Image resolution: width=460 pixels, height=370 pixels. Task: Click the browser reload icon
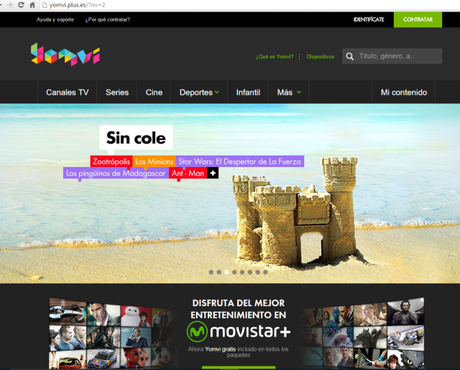[21, 5]
